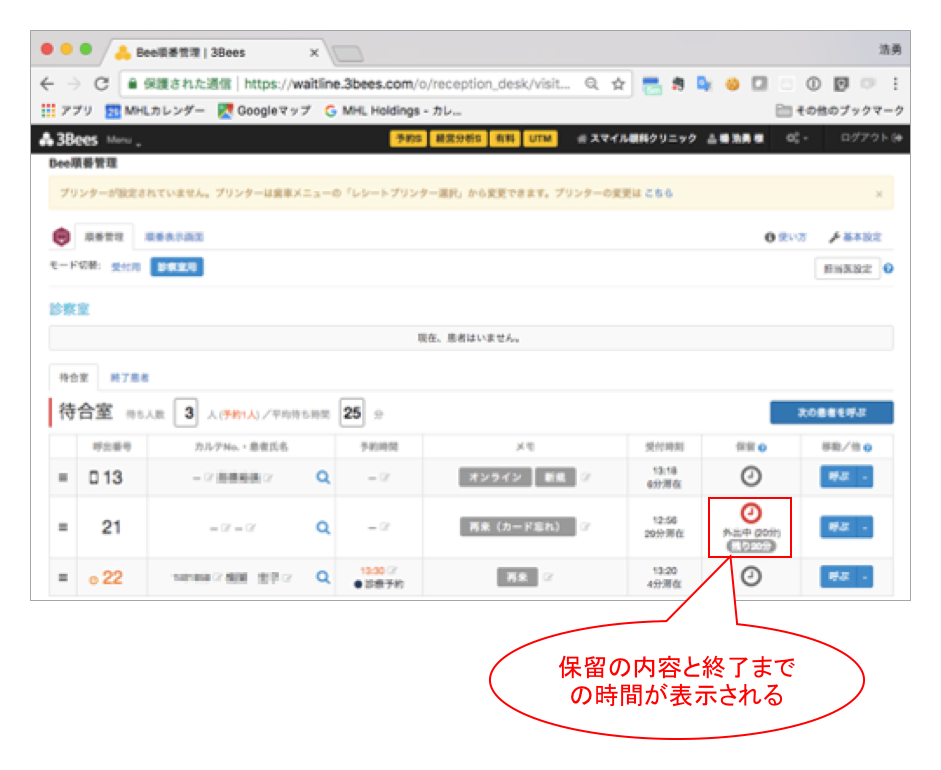Image resolution: width=941 pixels, height=770 pixels.
Task: Click the magnifier search icon in row 21
Action: (x=323, y=528)
